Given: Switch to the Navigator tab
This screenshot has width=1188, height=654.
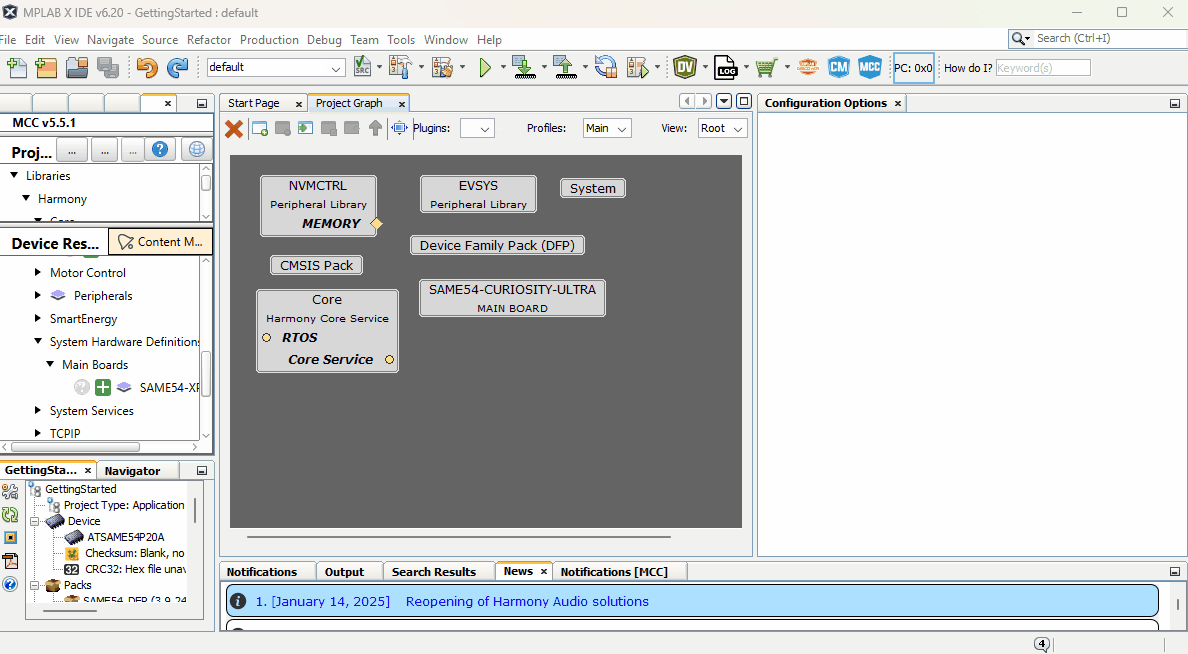Looking at the screenshot, I should point(133,471).
